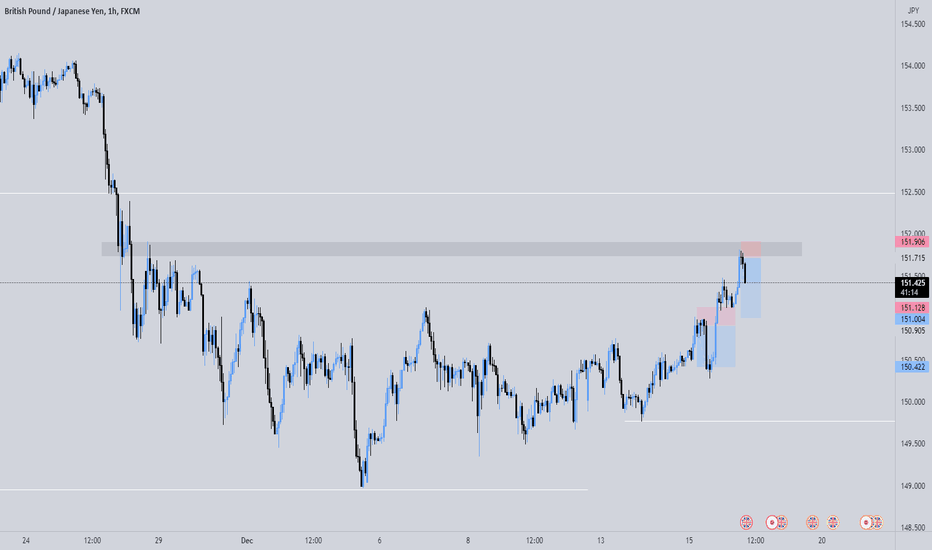Select the UK event icon right of date 20
932x550 pixels.
[x=833, y=523]
